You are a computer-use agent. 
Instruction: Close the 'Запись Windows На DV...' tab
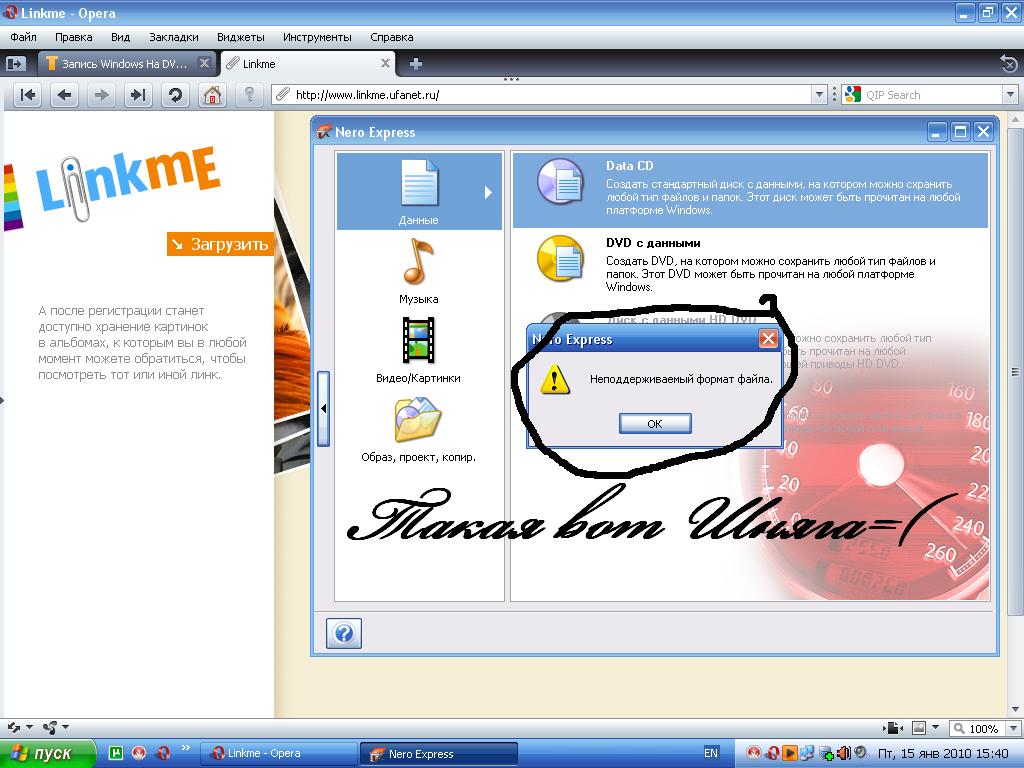point(204,63)
